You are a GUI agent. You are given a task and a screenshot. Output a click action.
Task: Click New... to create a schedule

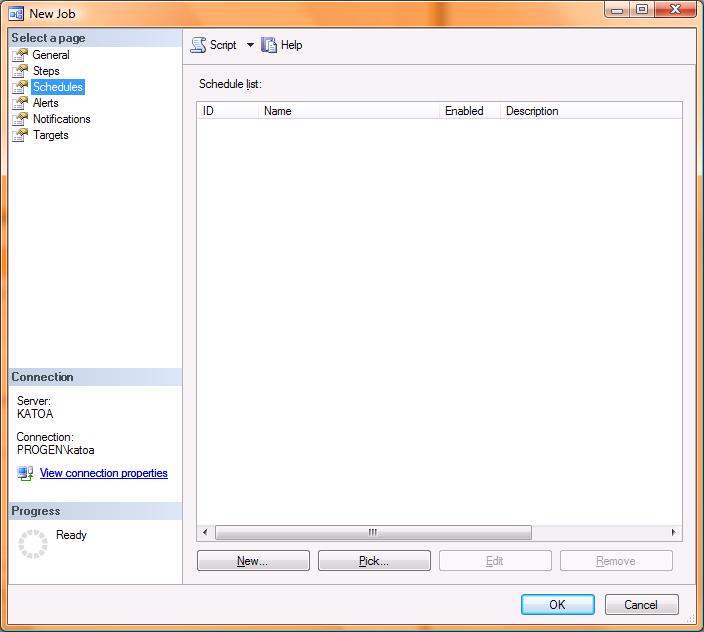(253, 561)
